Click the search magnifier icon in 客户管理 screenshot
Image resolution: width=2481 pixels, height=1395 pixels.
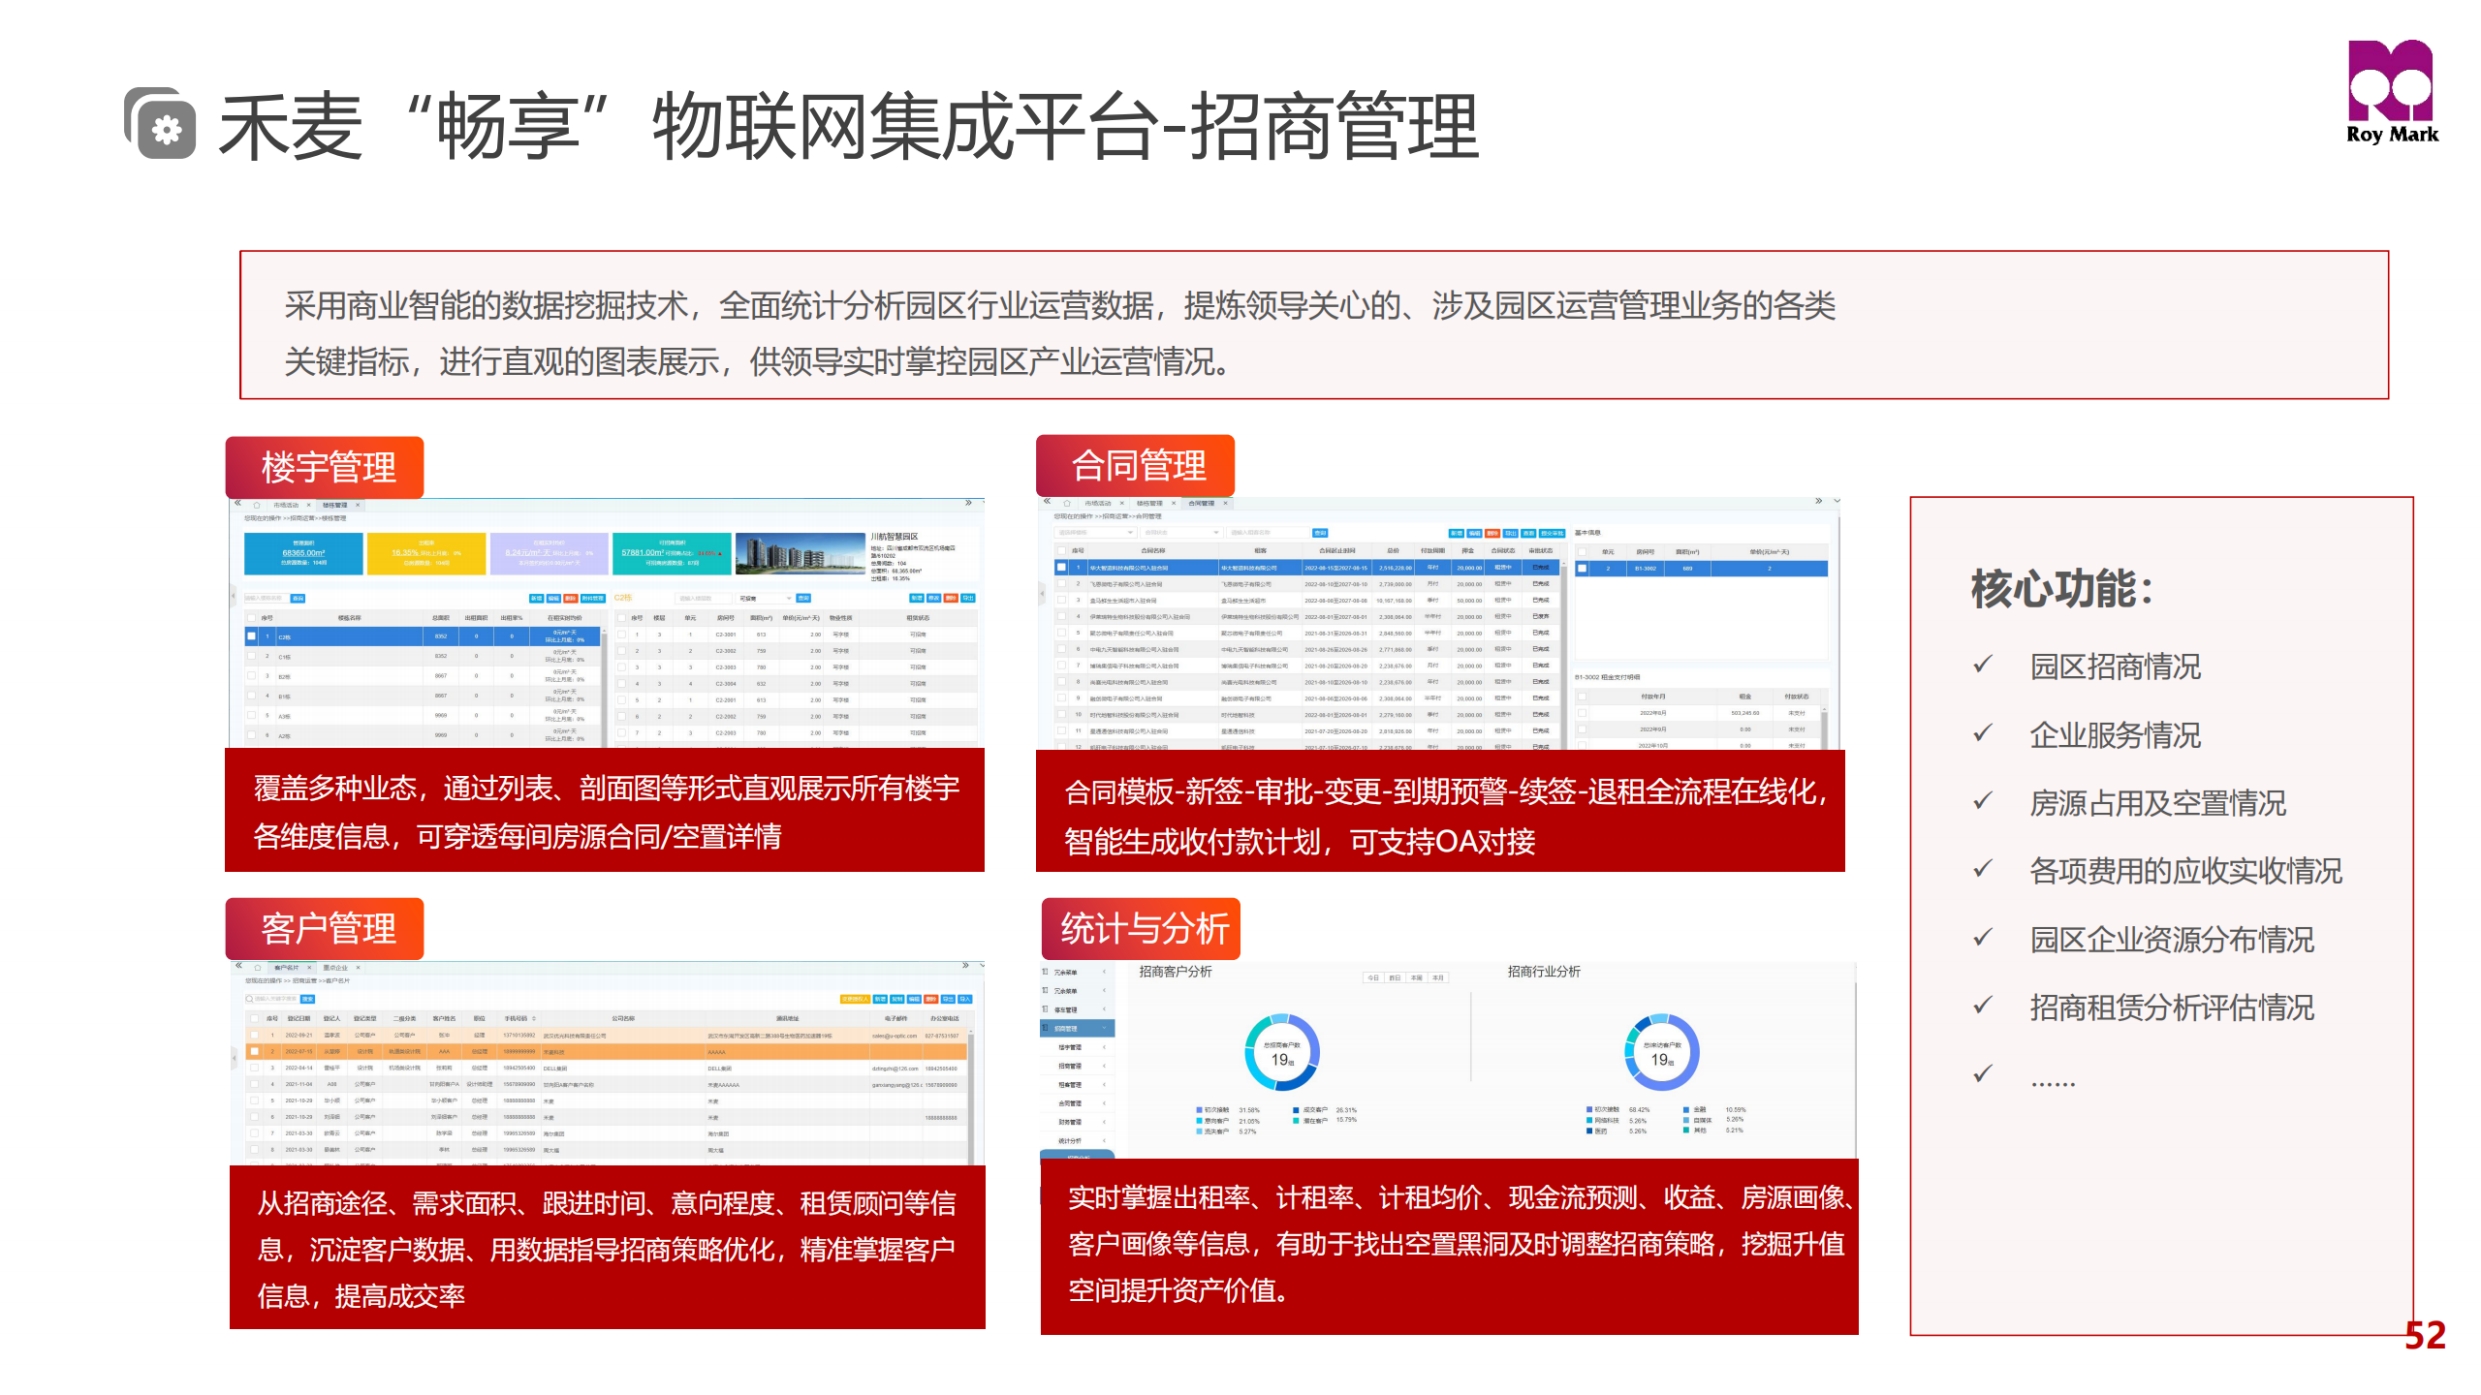coord(250,999)
